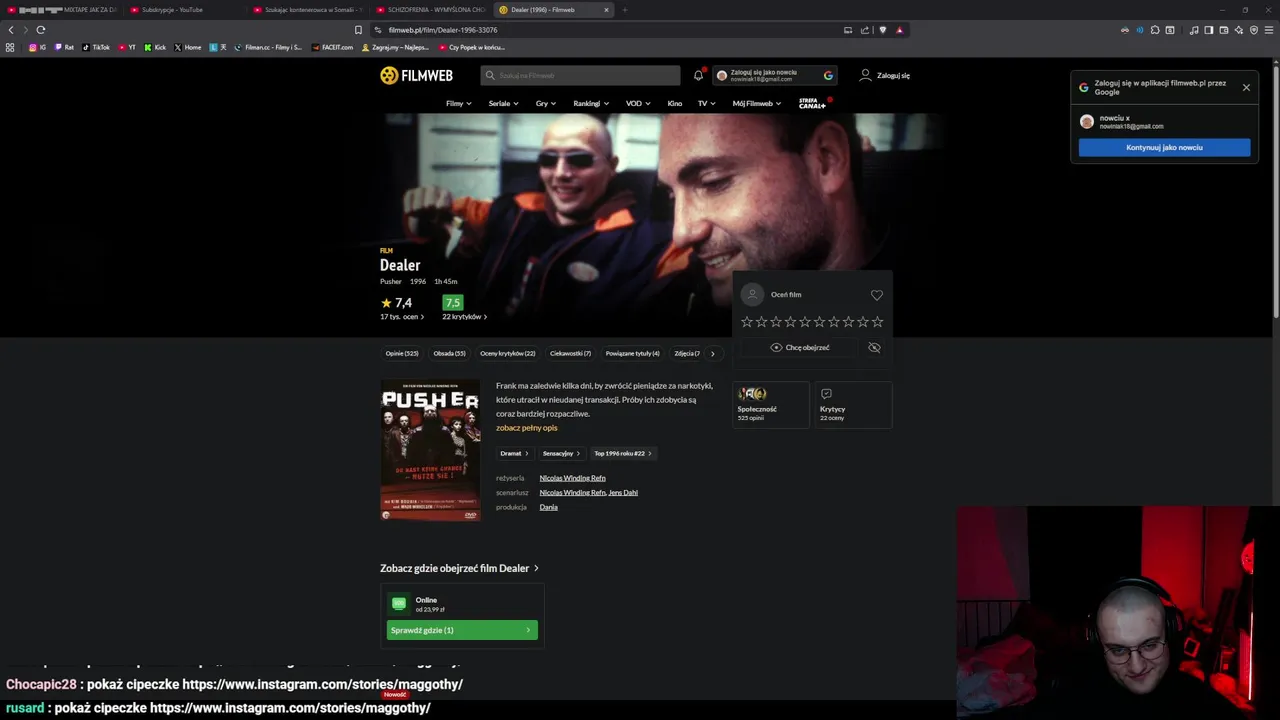Image resolution: width=1280 pixels, height=720 pixels.
Task: Reload the page
Action: click(41, 30)
